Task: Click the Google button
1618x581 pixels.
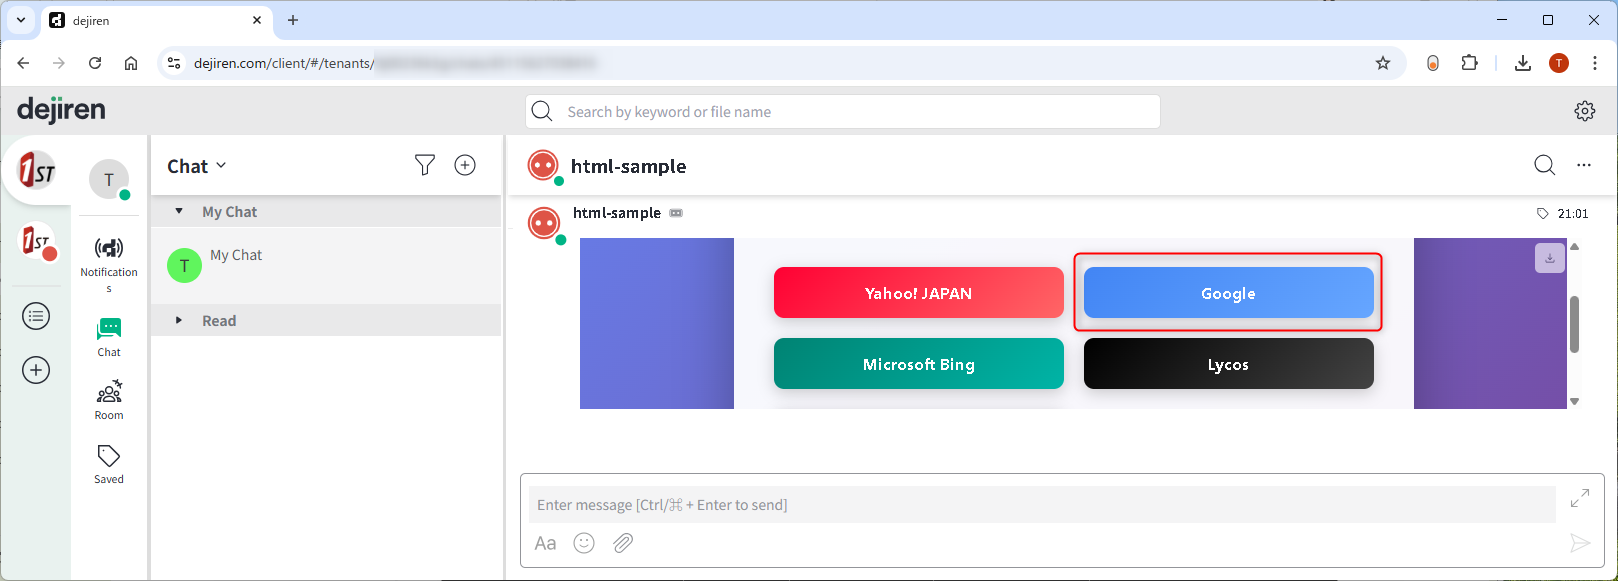Action: (1229, 293)
